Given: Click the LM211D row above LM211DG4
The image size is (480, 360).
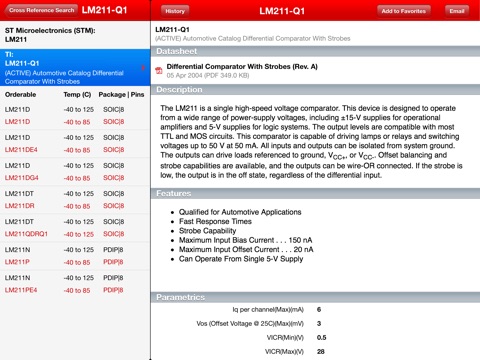Looking at the screenshot, I should (x=75, y=166).
